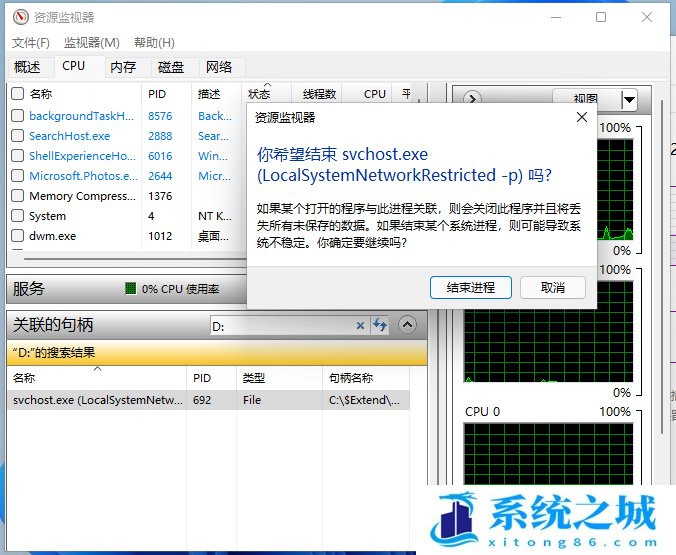Click the refresh search results icon
The width and height of the screenshot is (676, 555).
click(x=380, y=325)
